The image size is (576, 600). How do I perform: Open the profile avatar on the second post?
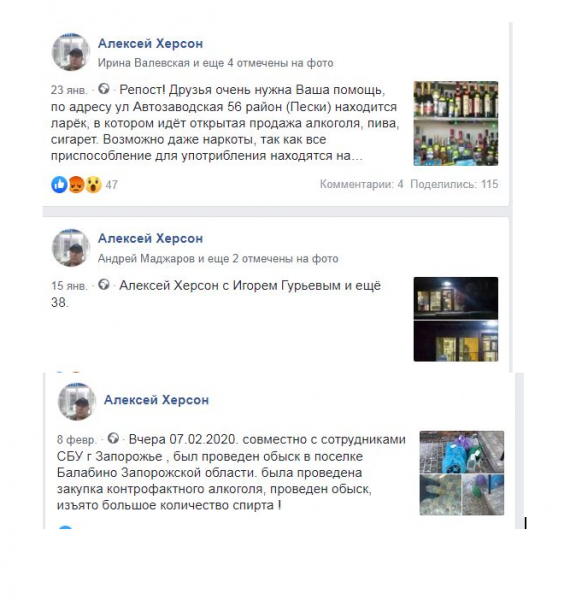coord(71,248)
